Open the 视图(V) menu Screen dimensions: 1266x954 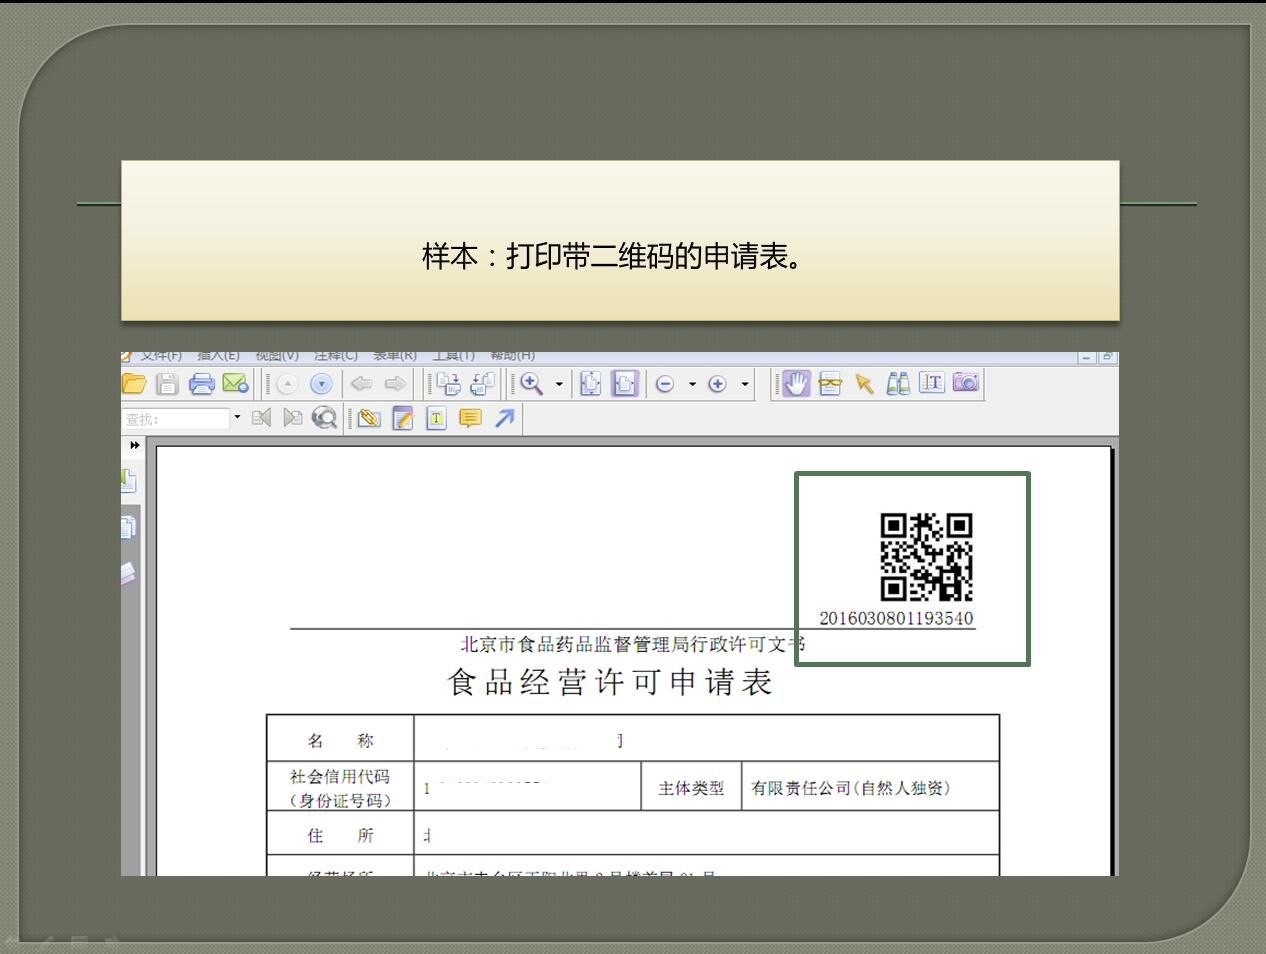[277, 355]
